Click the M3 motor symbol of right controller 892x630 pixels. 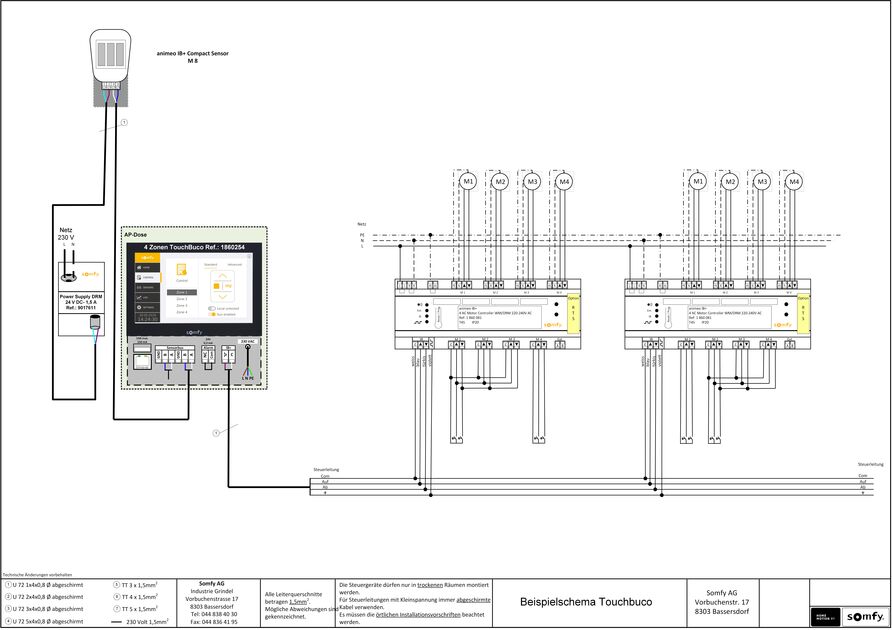click(762, 182)
